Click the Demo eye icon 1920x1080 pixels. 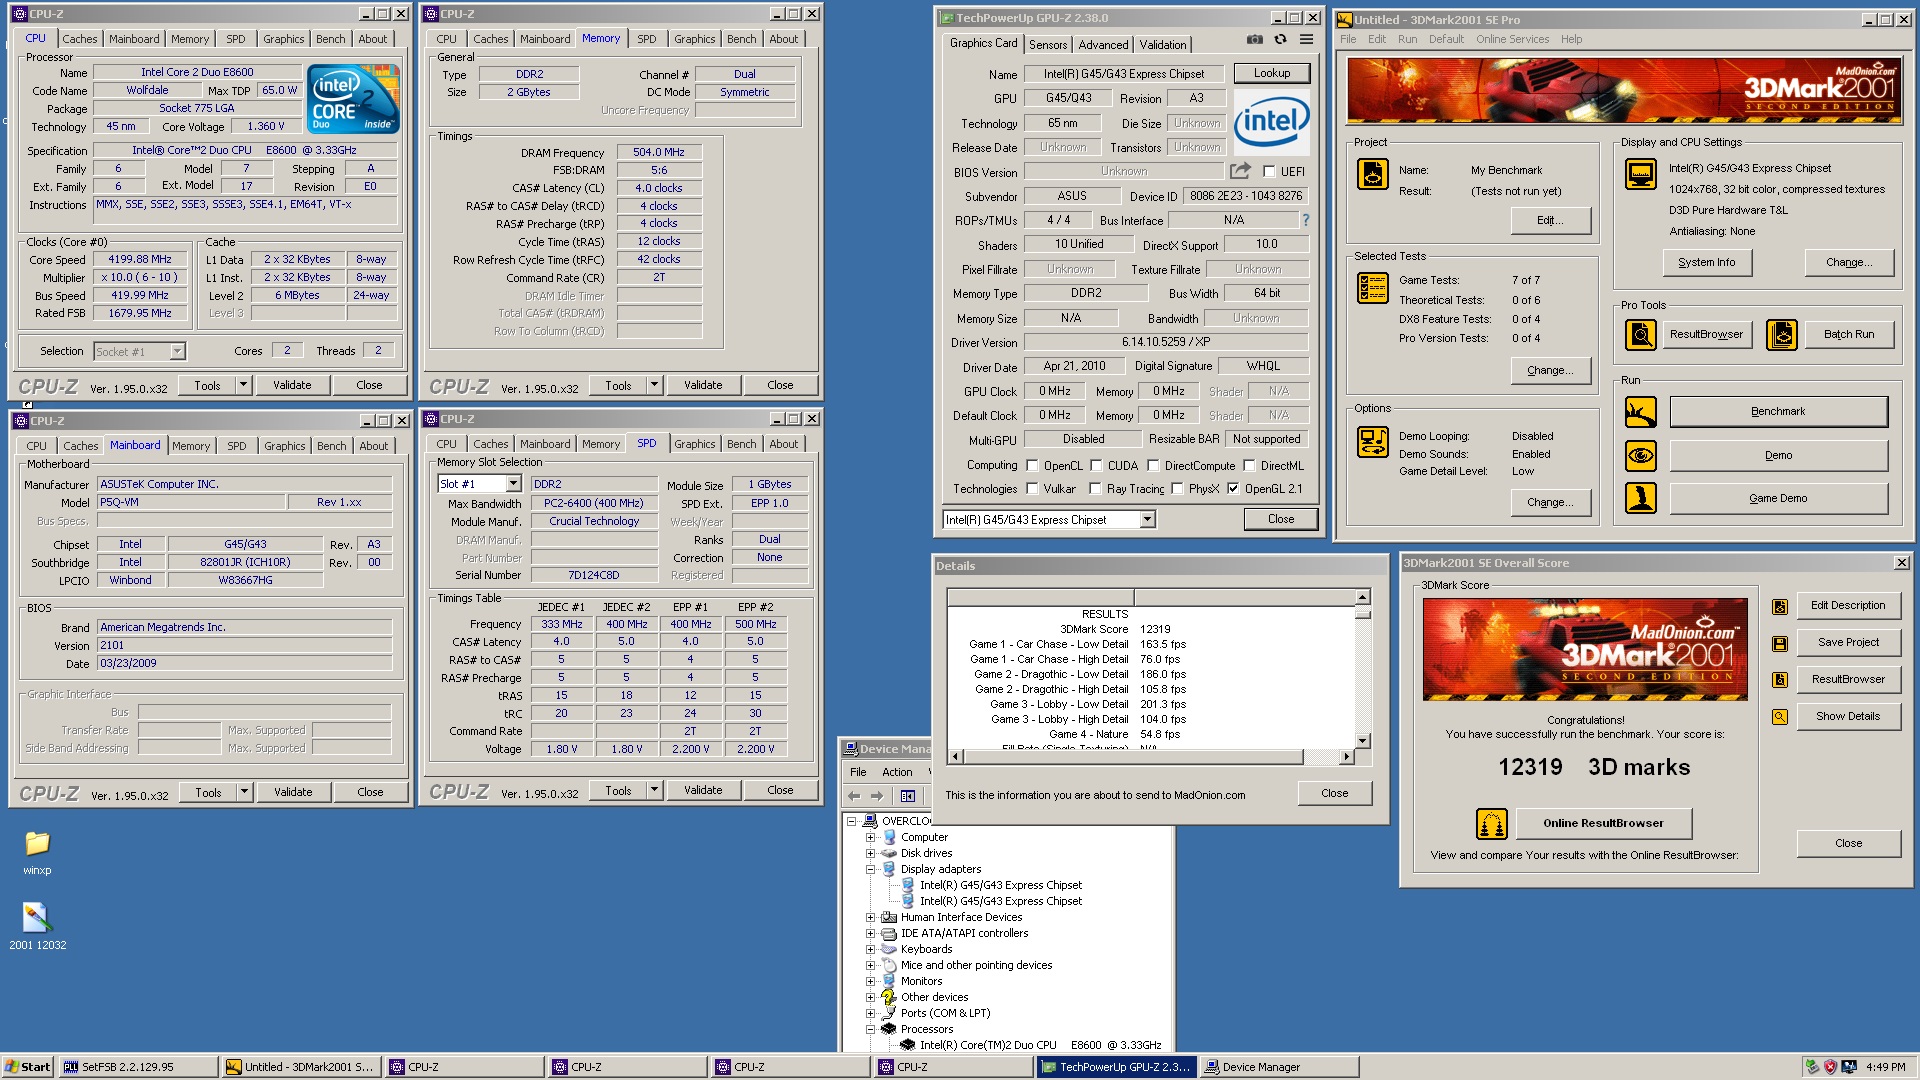(1640, 456)
